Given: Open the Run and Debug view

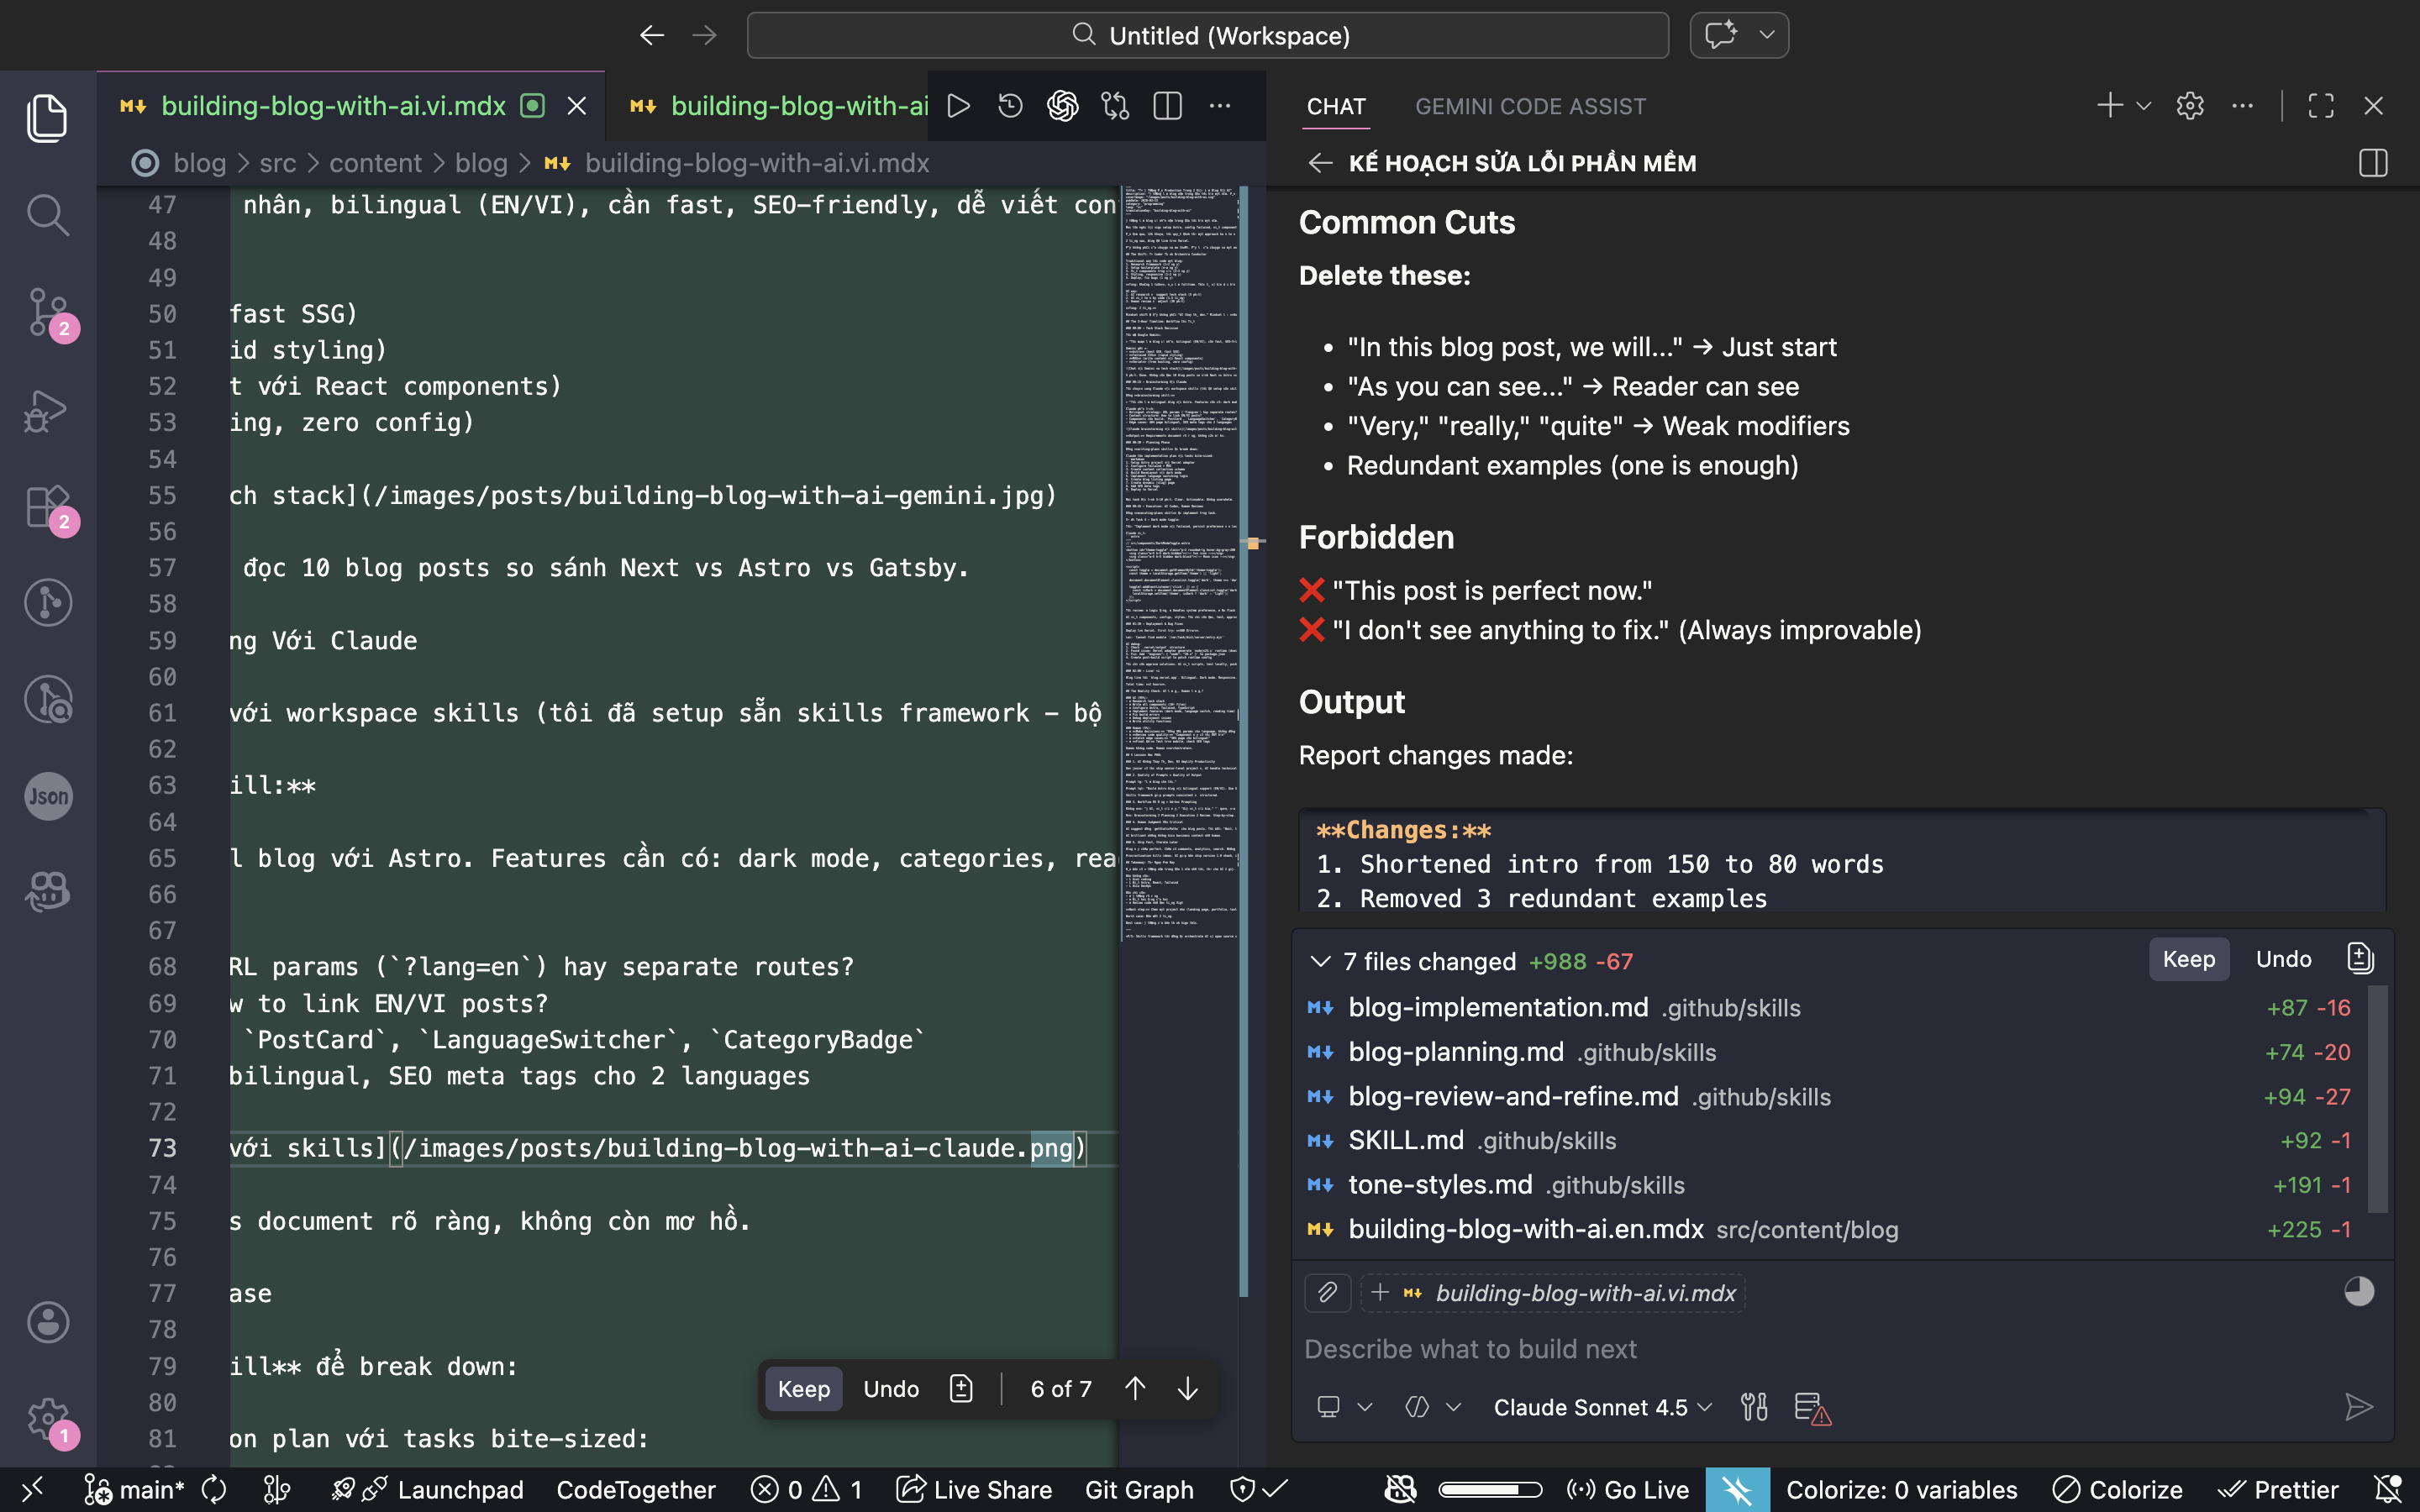Looking at the screenshot, I should pos(47,409).
